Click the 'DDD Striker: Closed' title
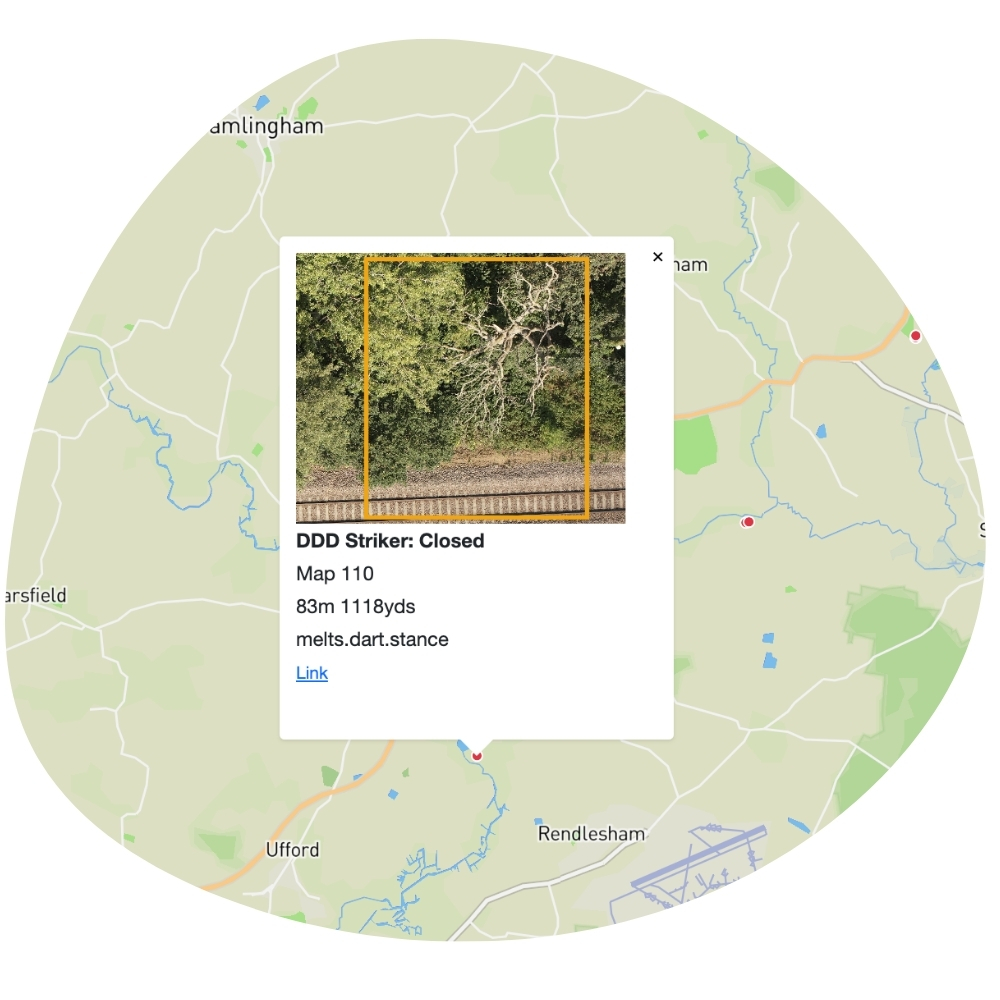This screenshot has width=1000, height=1000. pyautogui.click(x=390, y=541)
